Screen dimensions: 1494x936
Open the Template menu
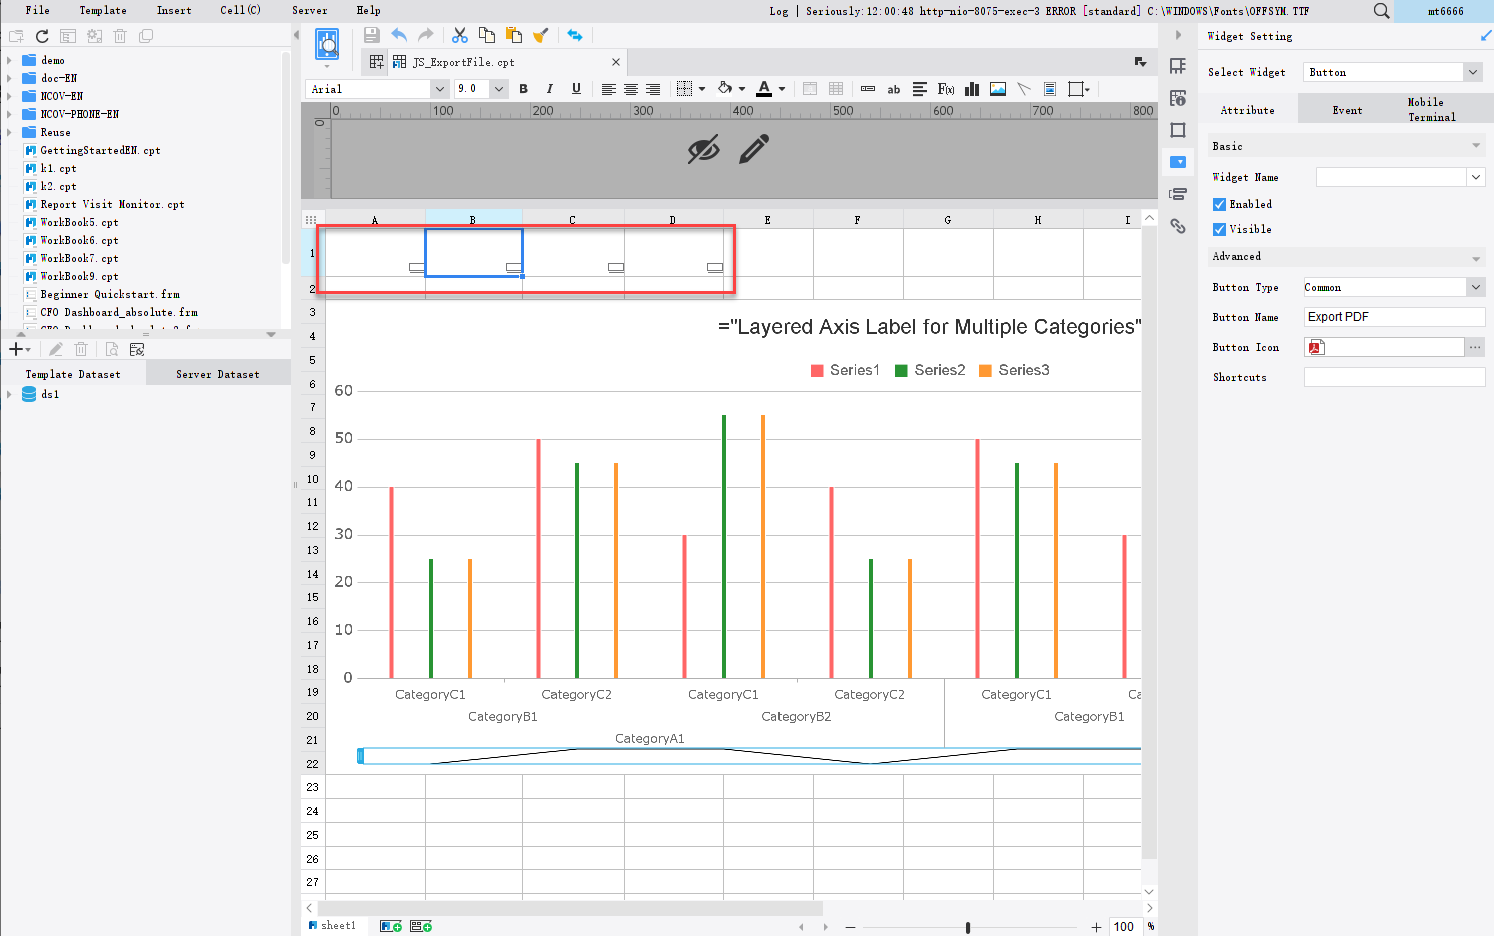pyautogui.click(x=103, y=10)
